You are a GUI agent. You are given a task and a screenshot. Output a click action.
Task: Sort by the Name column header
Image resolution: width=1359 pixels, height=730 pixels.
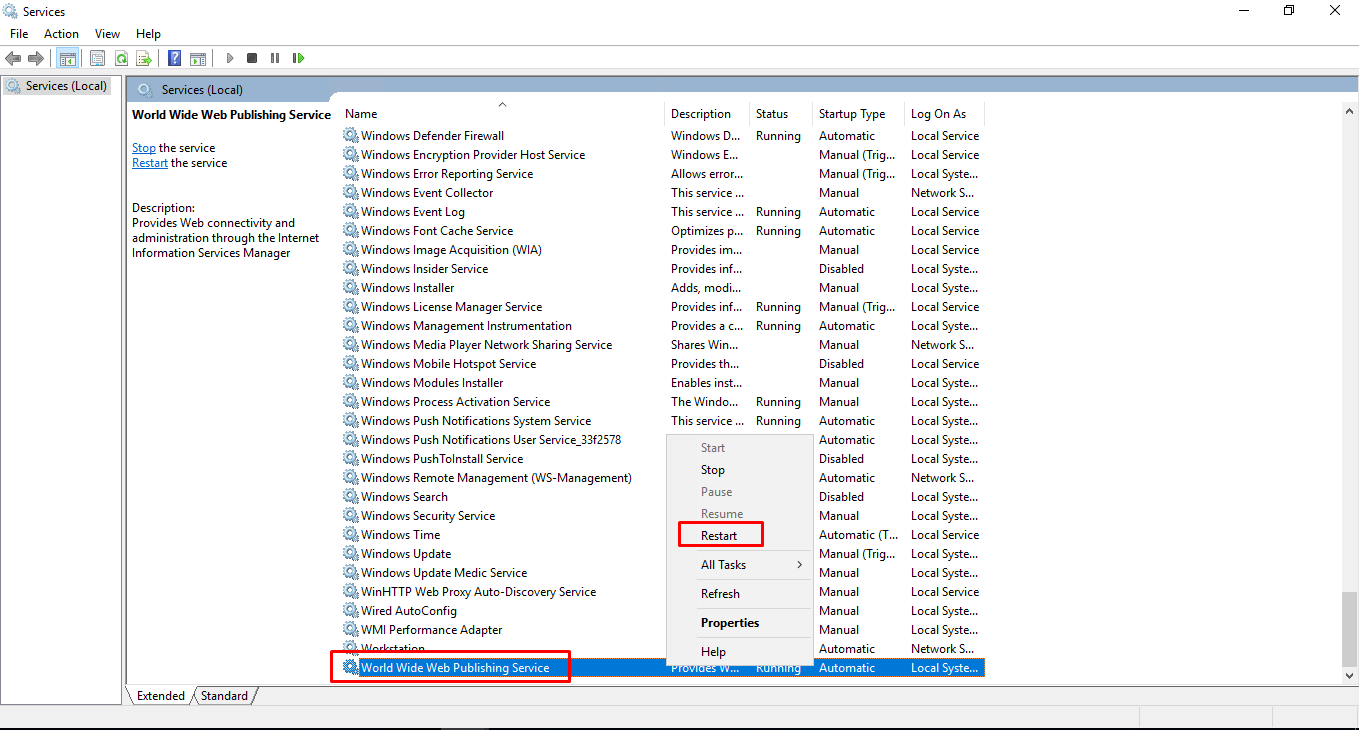500,114
